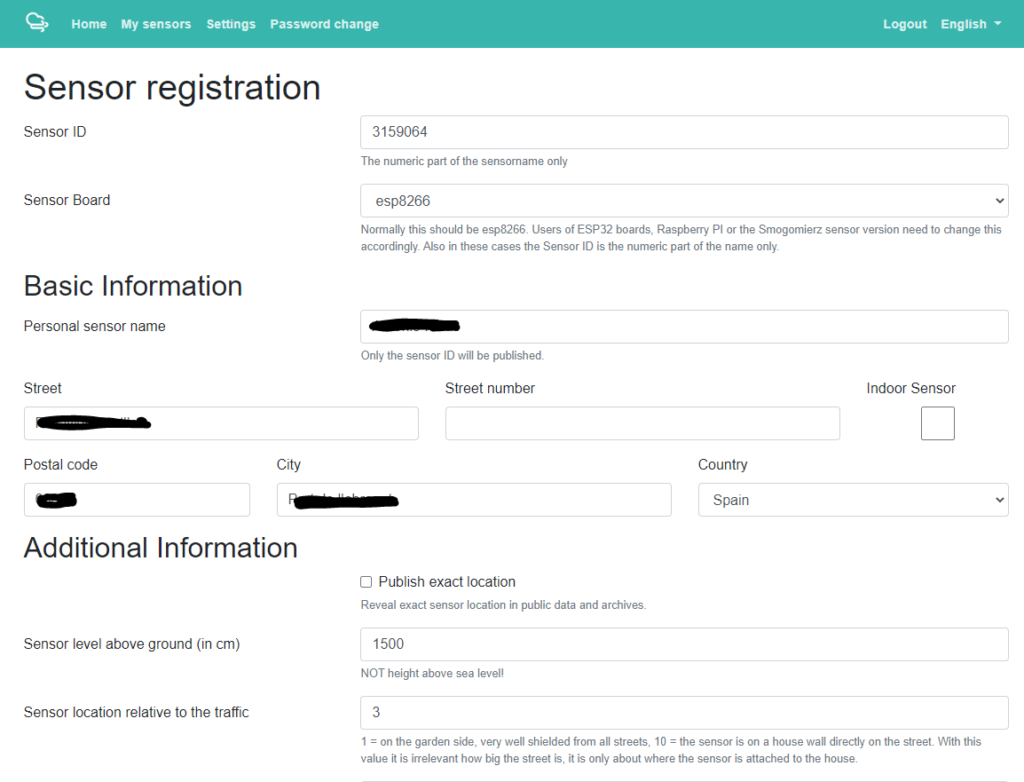Focus the Sensor ID input field
The width and height of the screenshot is (1024, 782).
(684, 132)
